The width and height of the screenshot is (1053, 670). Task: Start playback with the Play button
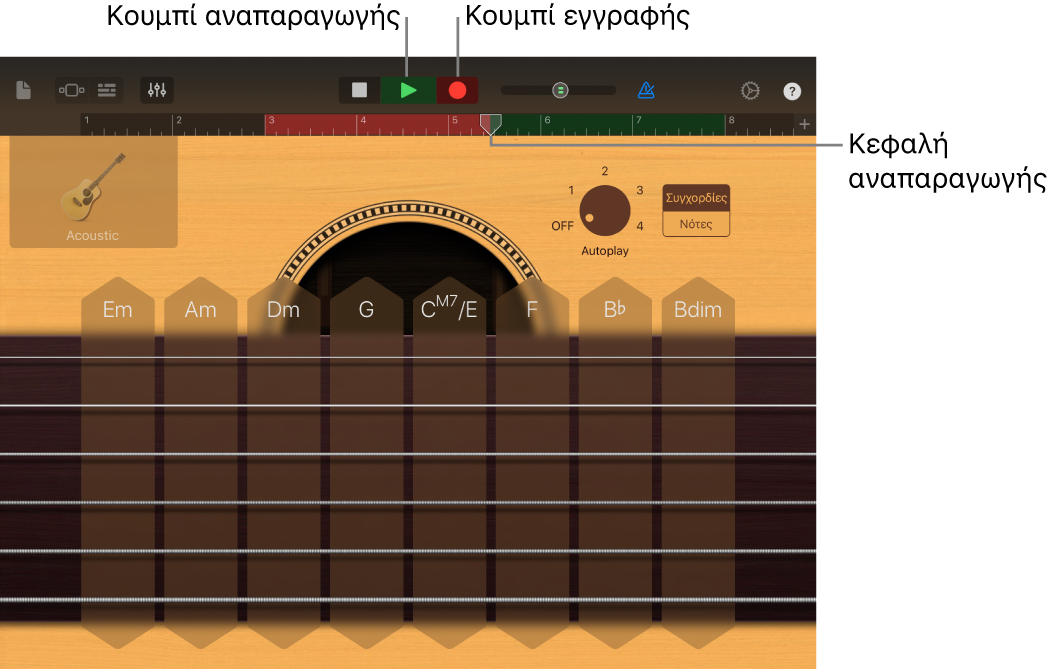pos(408,90)
